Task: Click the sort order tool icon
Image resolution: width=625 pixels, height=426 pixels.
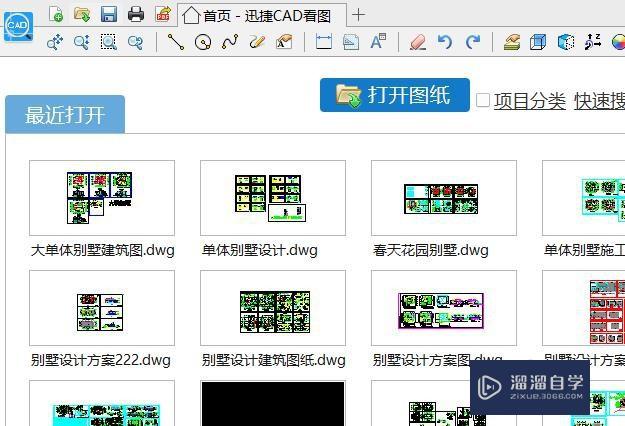Action: (x=593, y=42)
